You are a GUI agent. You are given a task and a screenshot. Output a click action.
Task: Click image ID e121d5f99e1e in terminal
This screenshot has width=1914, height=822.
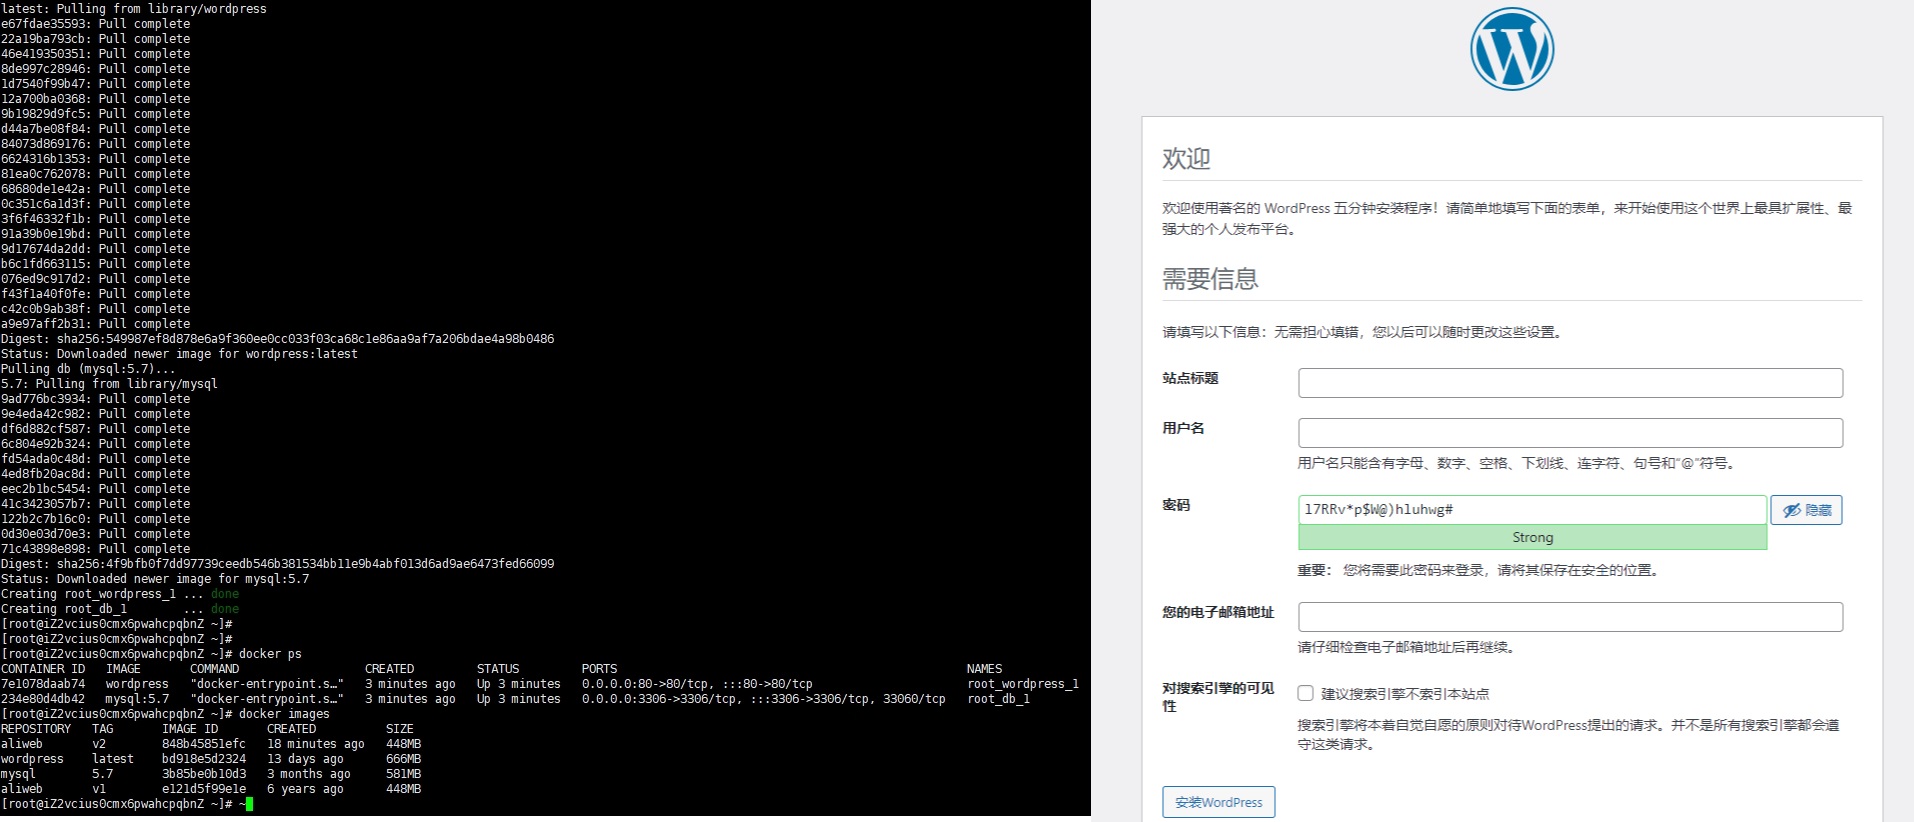[x=204, y=789]
